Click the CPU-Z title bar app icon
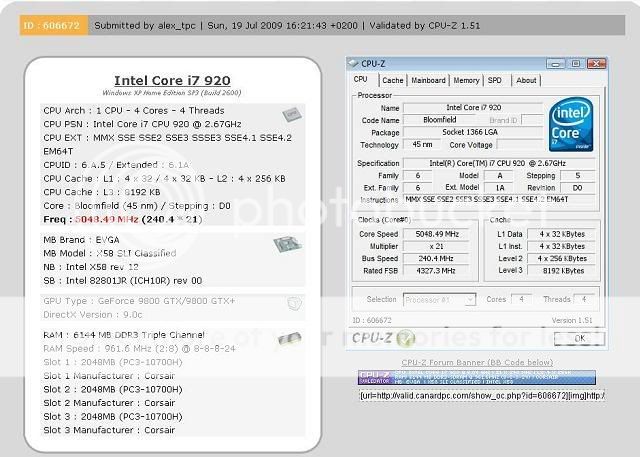The image size is (640, 457). pos(352,63)
